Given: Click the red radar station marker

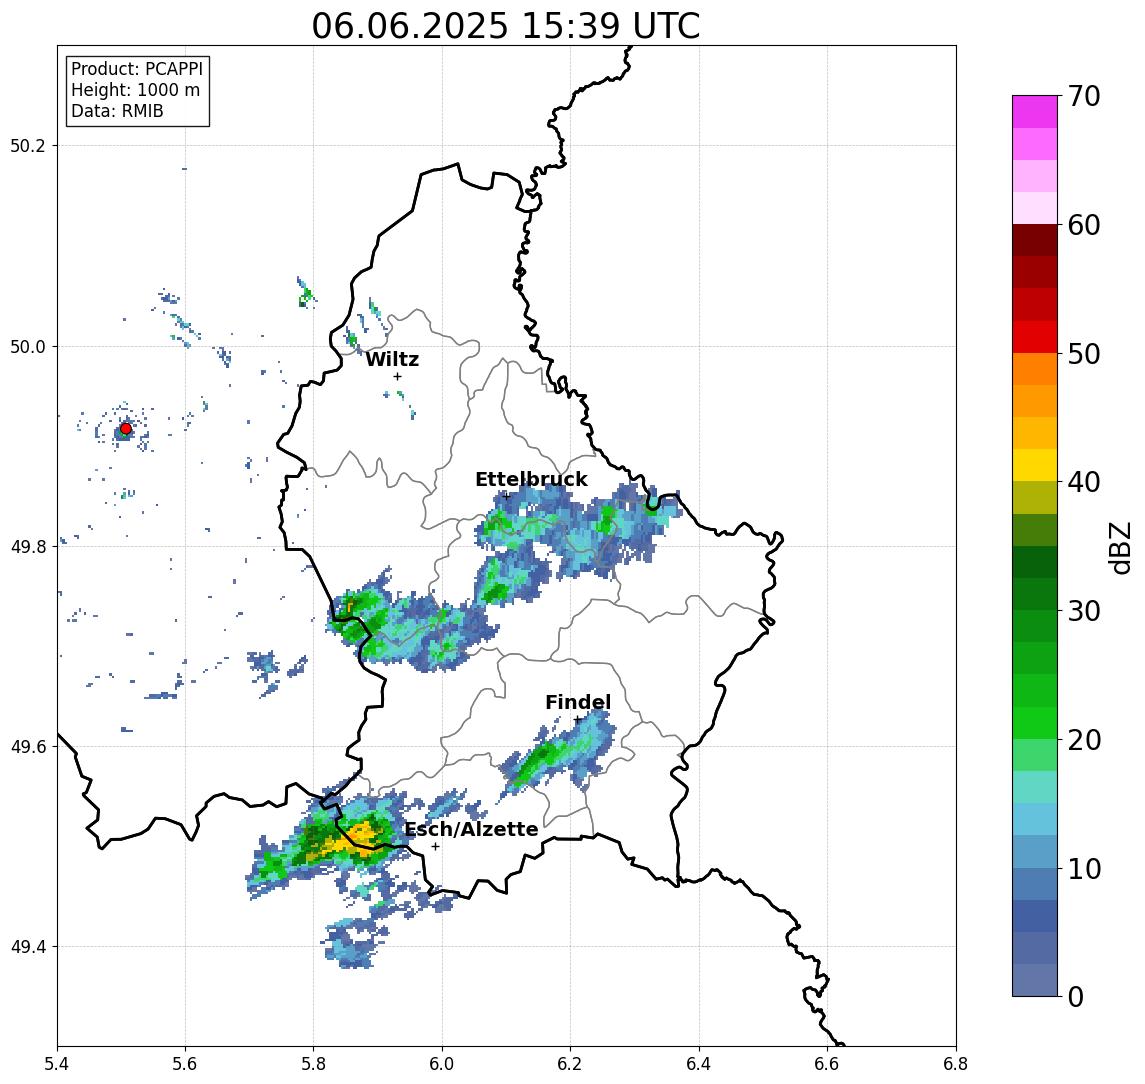Looking at the screenshot, I should click(126, 429).
